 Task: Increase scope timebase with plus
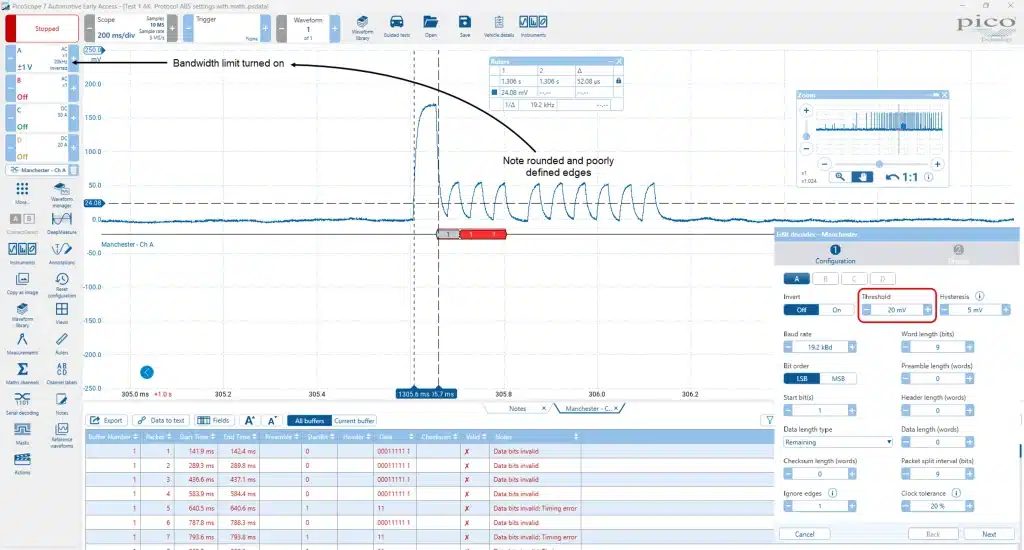[172, 28]
